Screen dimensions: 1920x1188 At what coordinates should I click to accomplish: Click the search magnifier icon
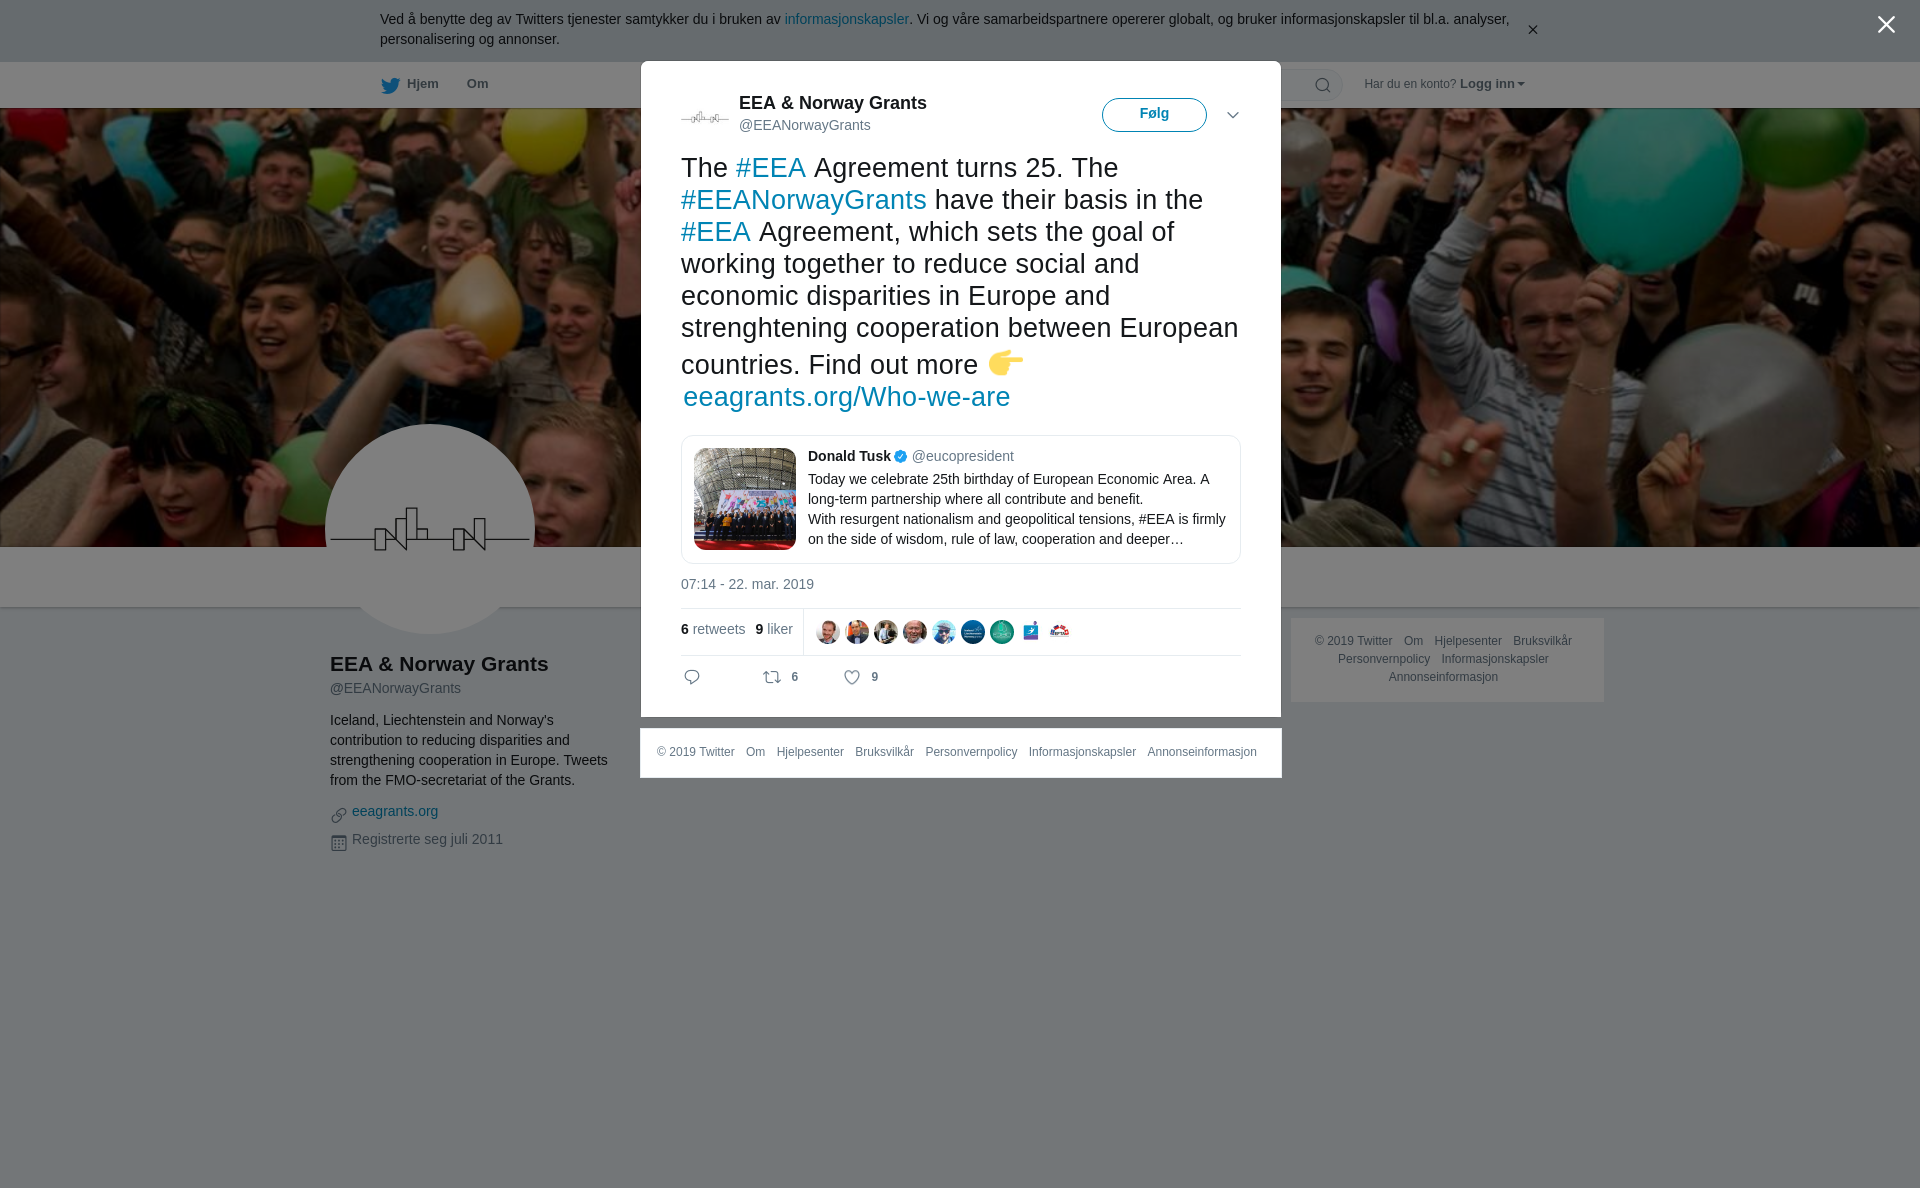[x=1323, y=85]
